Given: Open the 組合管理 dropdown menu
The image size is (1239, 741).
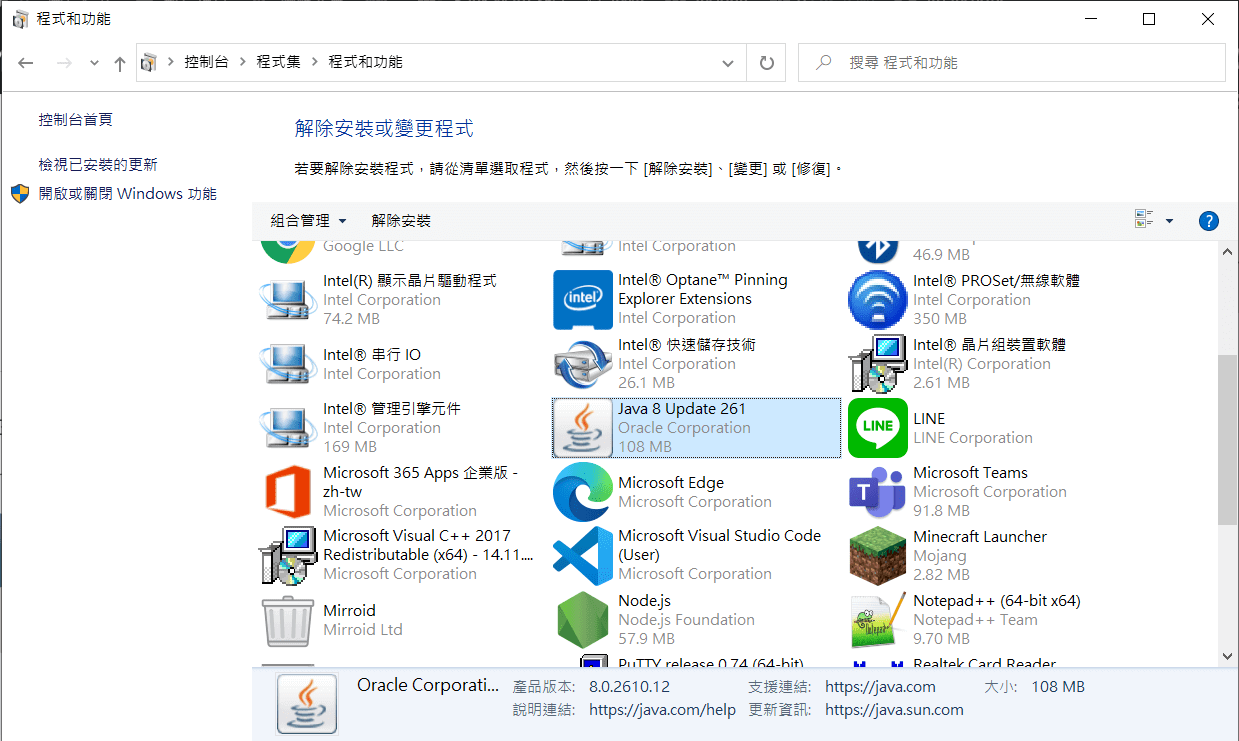Looking at the screenshot, I should pos(308,220).
